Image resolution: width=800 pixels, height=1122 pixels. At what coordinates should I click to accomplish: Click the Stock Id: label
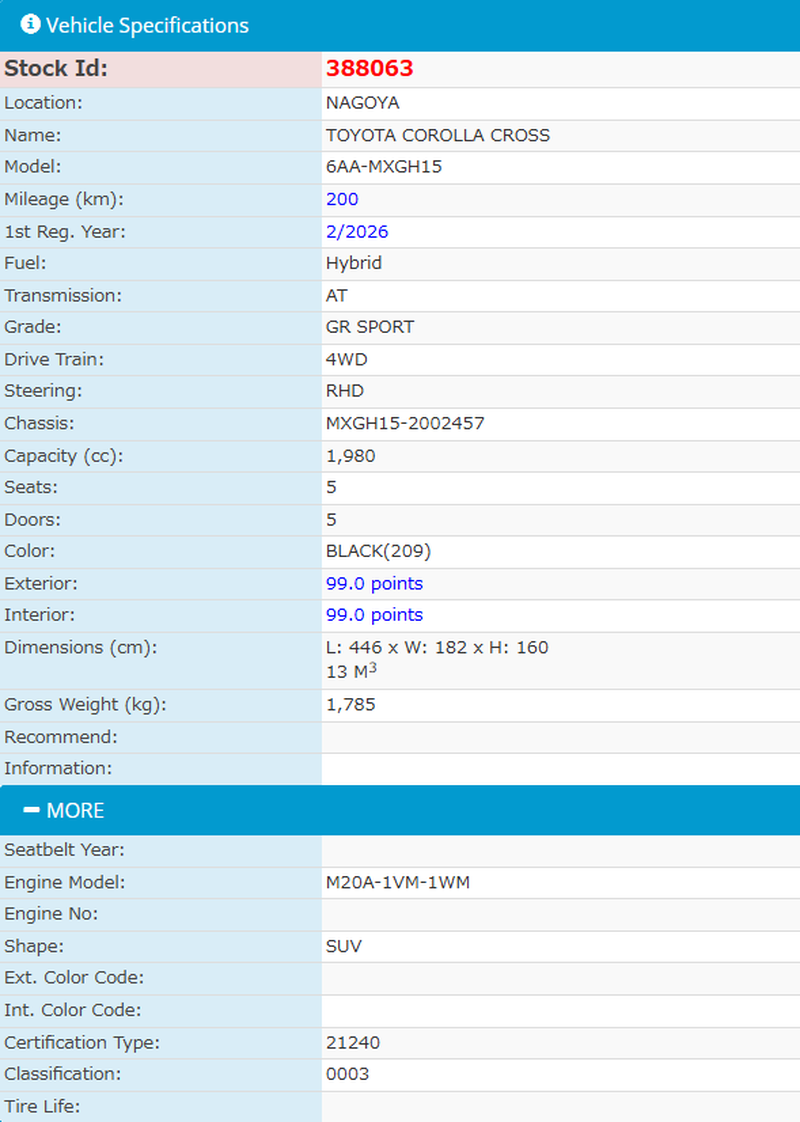56,69
